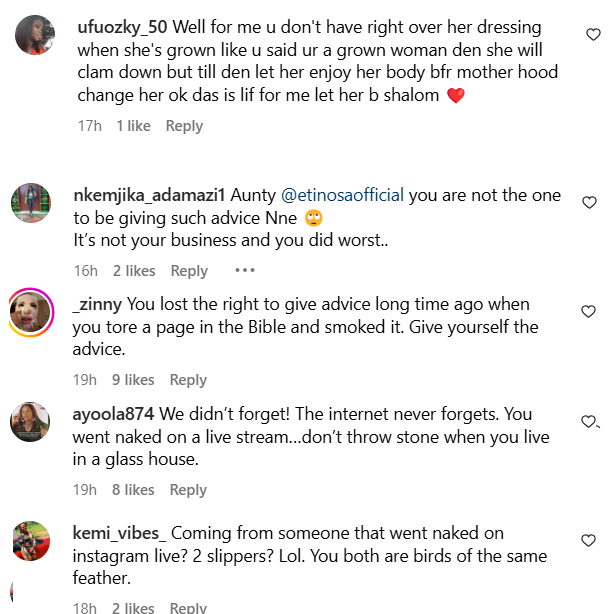Open kemi_vibes_'s profile picture
This screenshot has width=608, height=614.
[31, 541]
